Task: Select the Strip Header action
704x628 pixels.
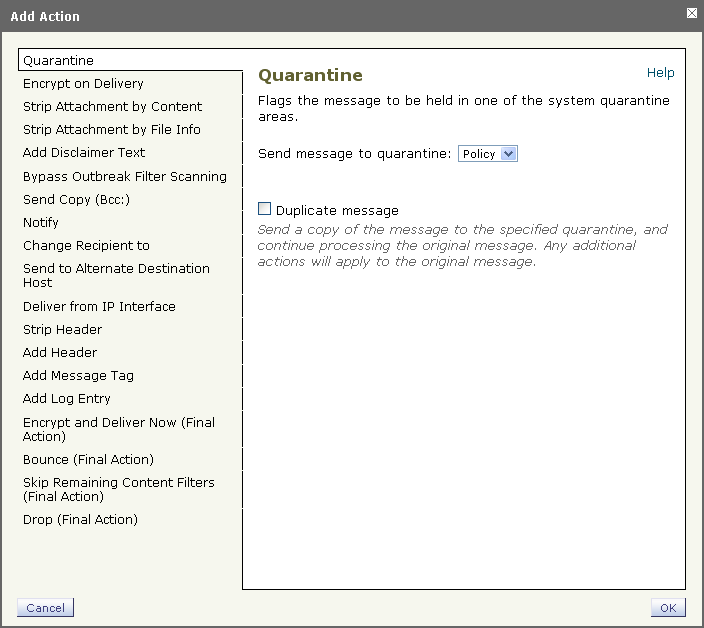Action: tap(62, 329)
